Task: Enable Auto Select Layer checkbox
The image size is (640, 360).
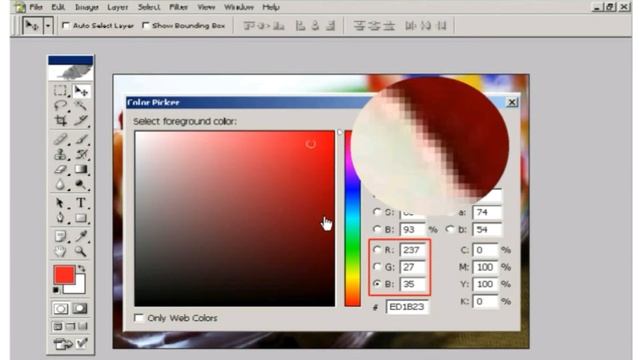Action: click(65, 26)
